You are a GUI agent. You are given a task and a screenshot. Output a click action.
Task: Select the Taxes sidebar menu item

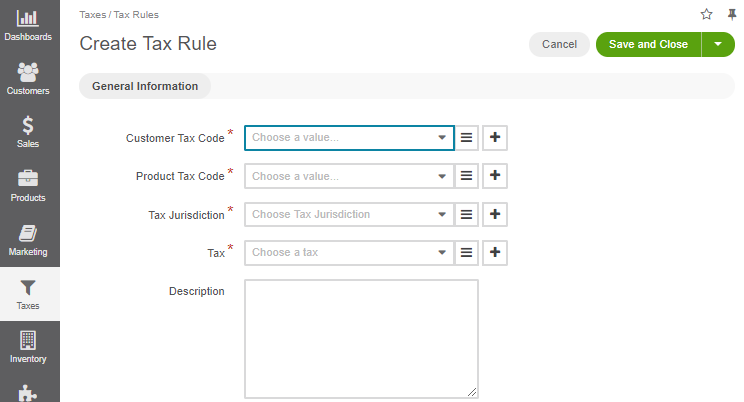[28, 294]
